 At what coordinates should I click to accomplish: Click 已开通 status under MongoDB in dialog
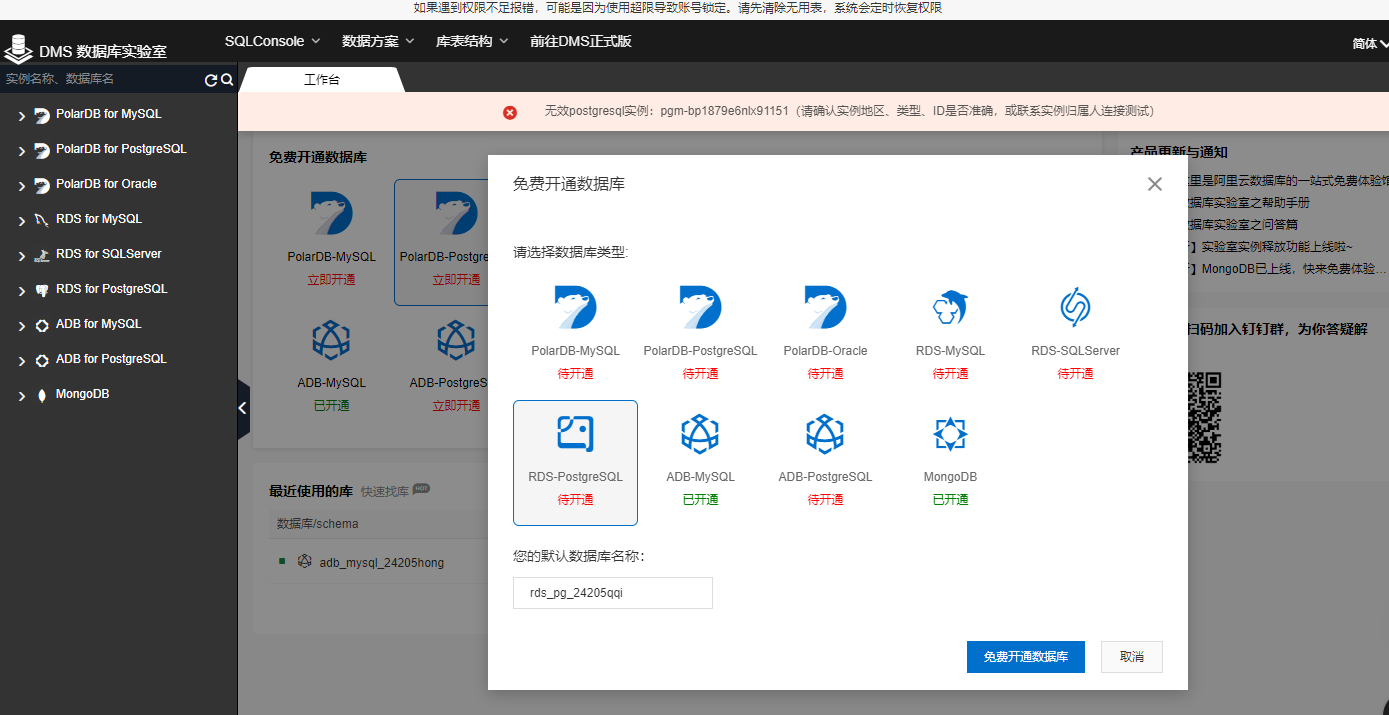click(950, 499)
